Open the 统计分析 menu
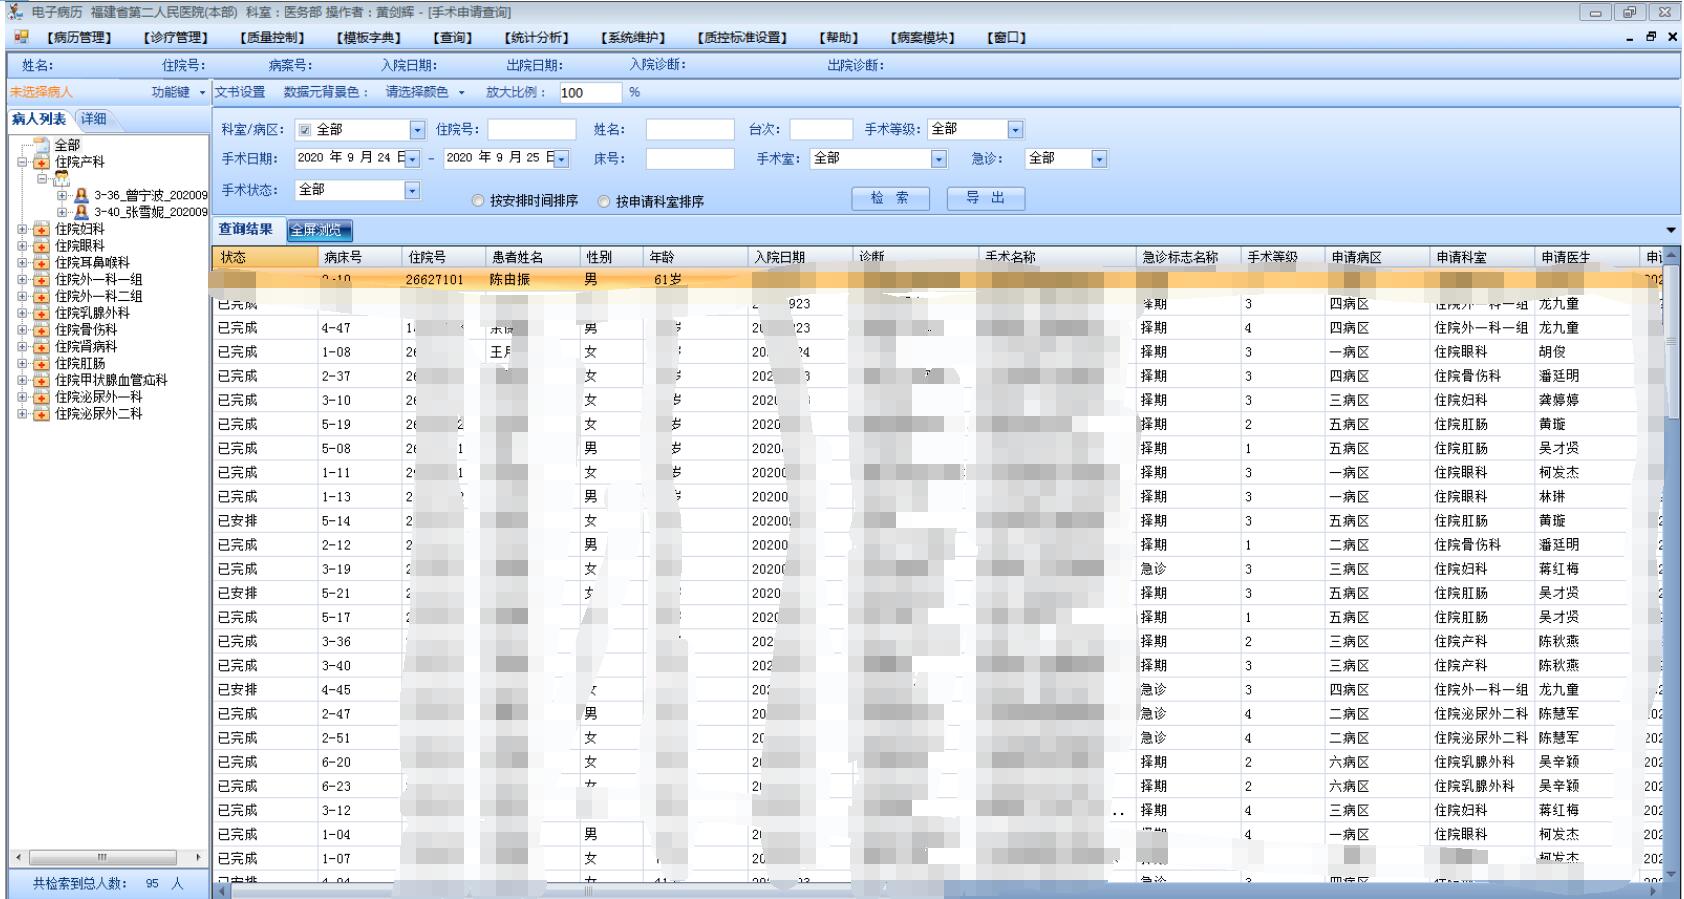Viewport: 1684px width, 899px height. coord(536,38)
